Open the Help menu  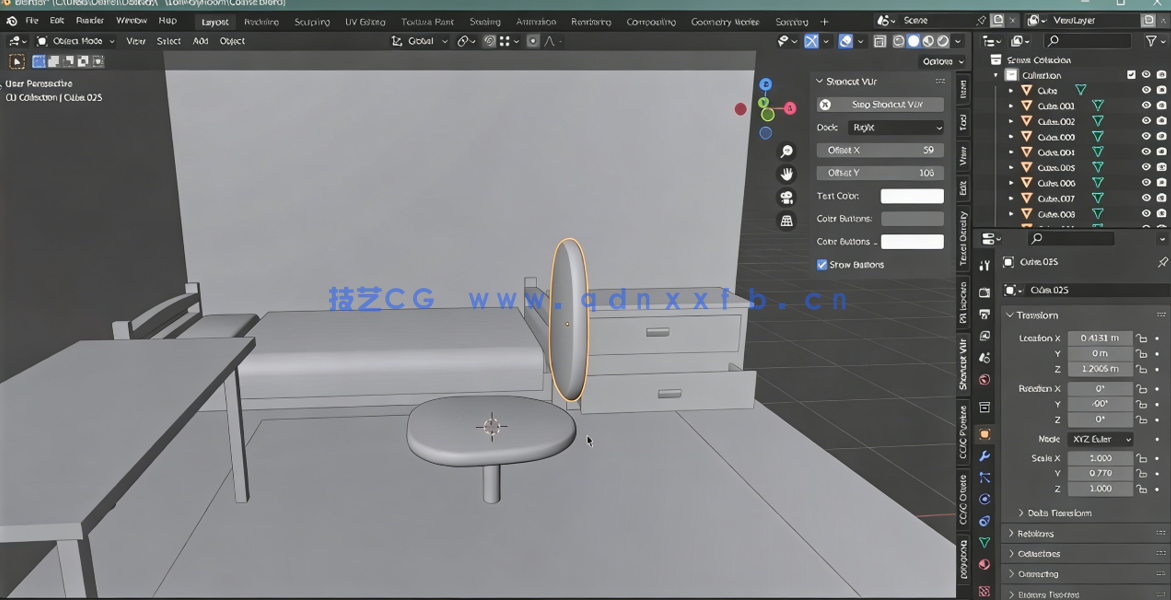point(166,20)
